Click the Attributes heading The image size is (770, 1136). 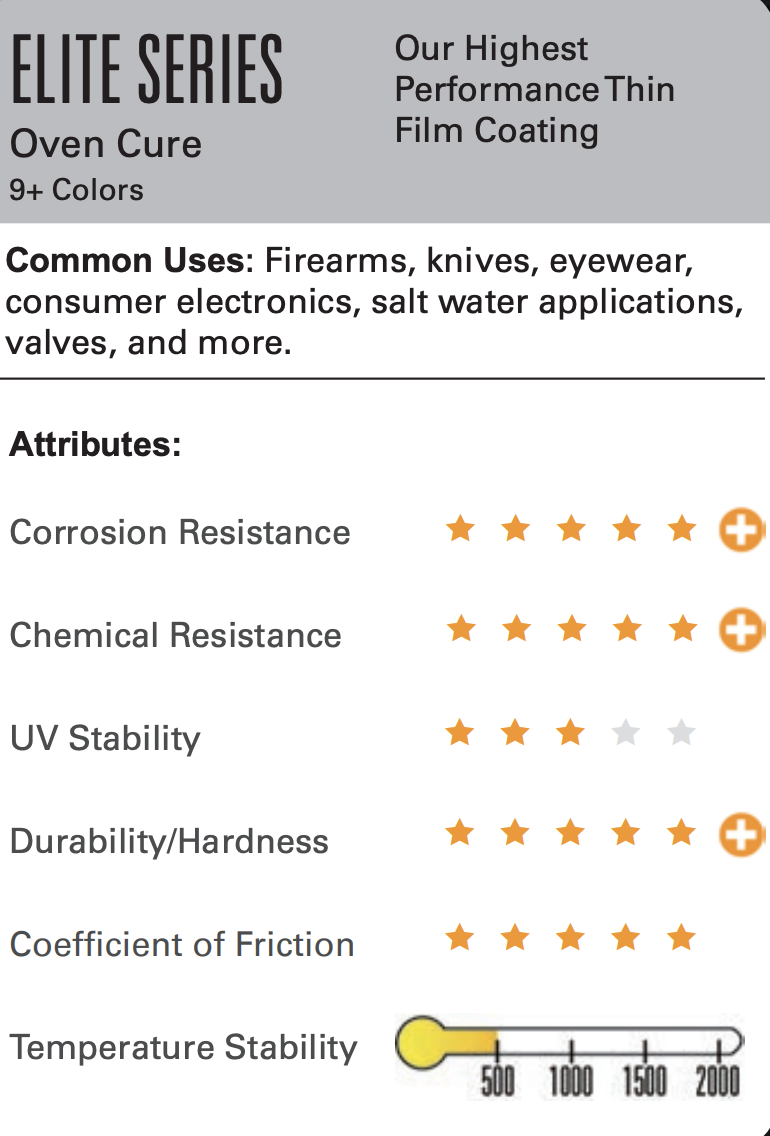tap(95, 444)
